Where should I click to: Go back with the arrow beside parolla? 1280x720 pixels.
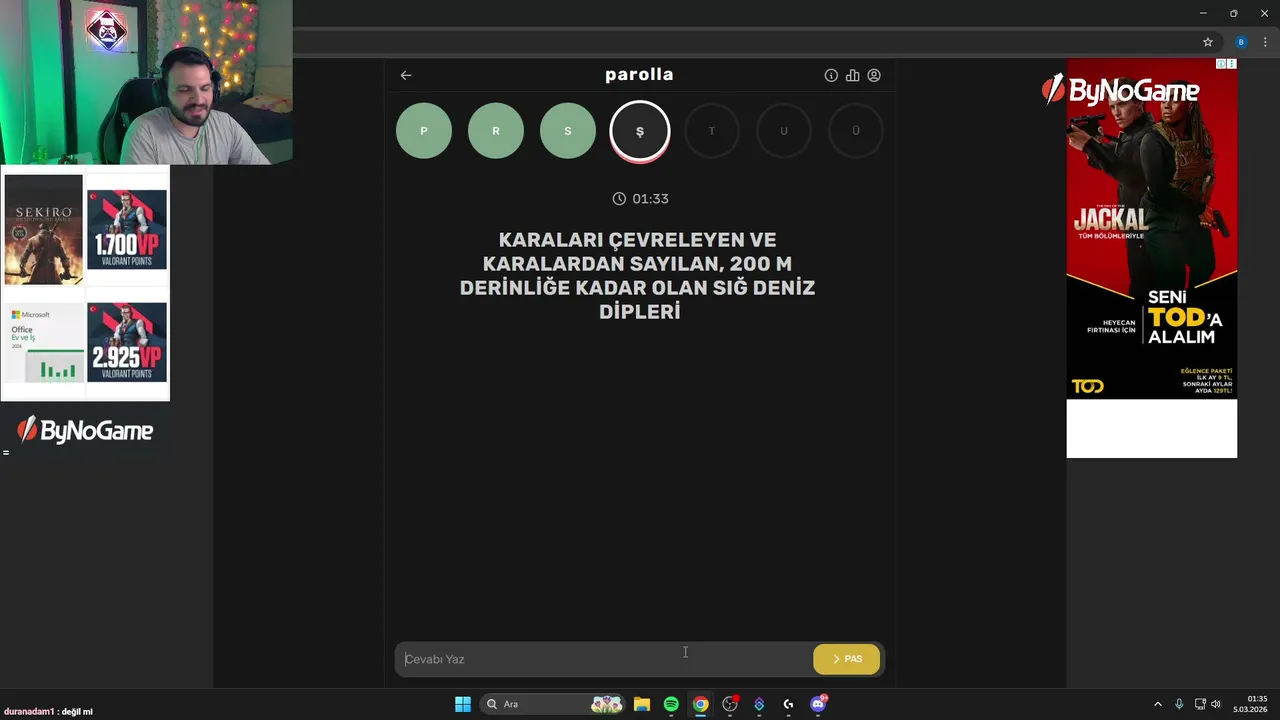[x=406, y=75]
